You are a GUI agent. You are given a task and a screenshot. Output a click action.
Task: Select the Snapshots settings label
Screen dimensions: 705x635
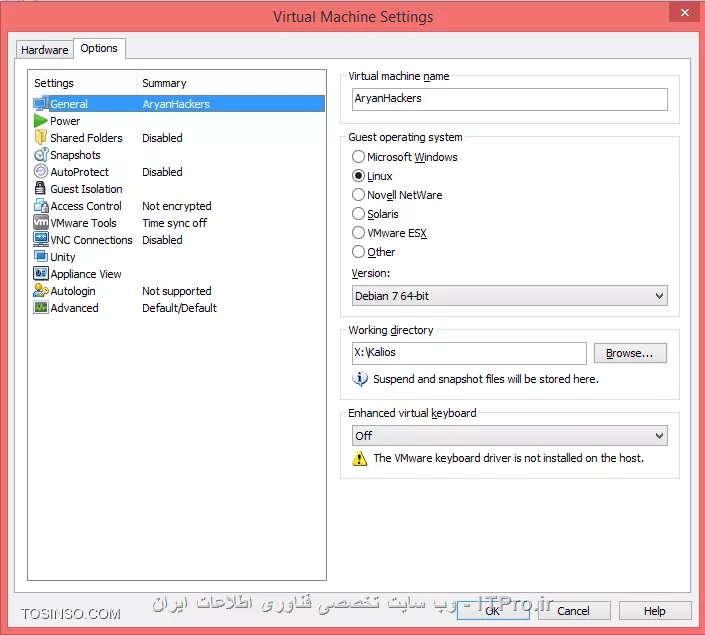coord(75,155)
